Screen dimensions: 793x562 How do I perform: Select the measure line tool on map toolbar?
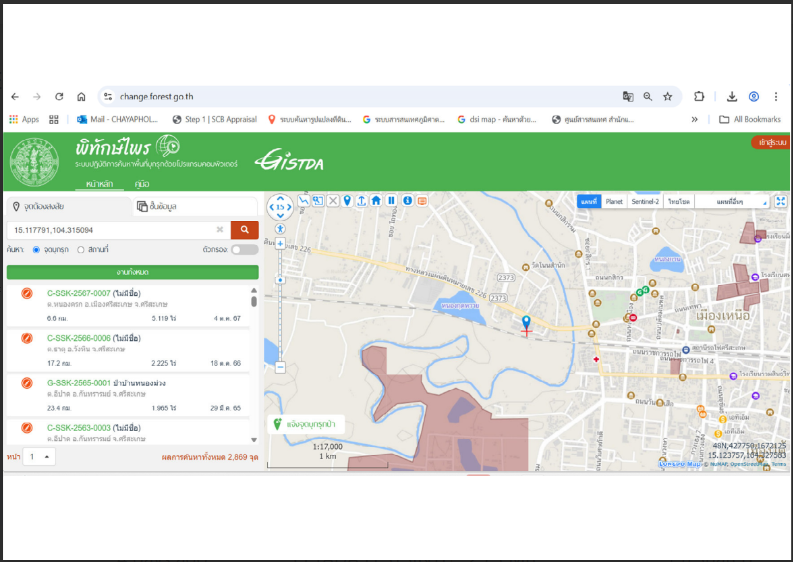[x=303, y=200]
